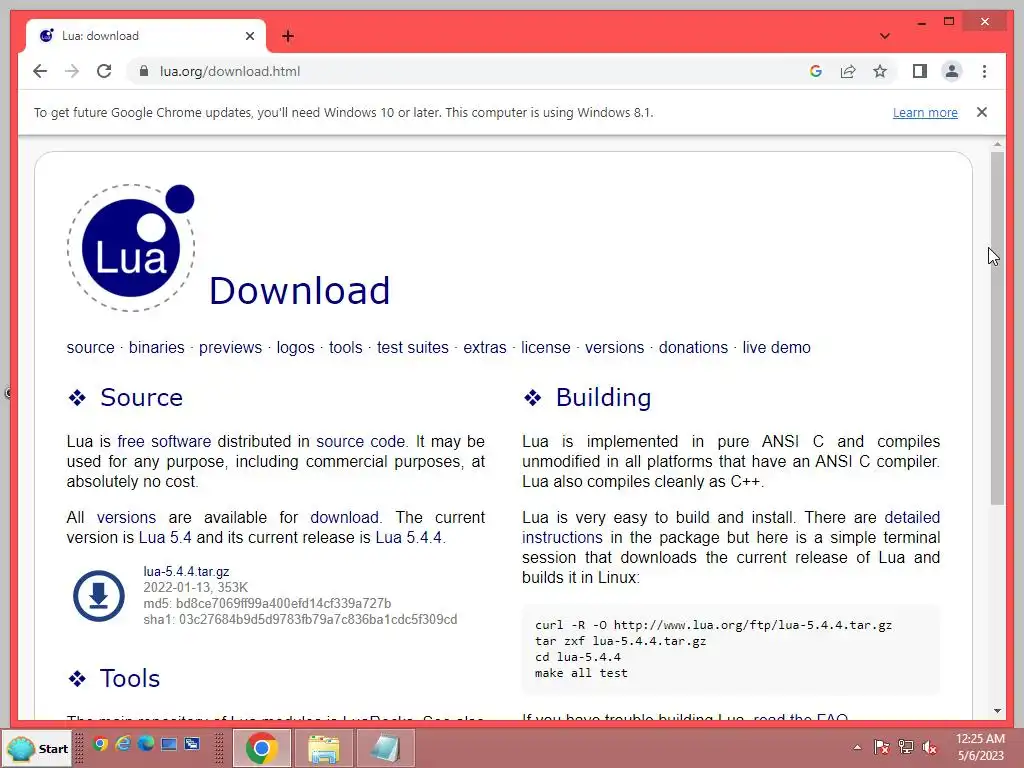Click Switch between windows quick launch icon
The height and width of the screenshot is (768, 1024).
[x=192, y=744]
